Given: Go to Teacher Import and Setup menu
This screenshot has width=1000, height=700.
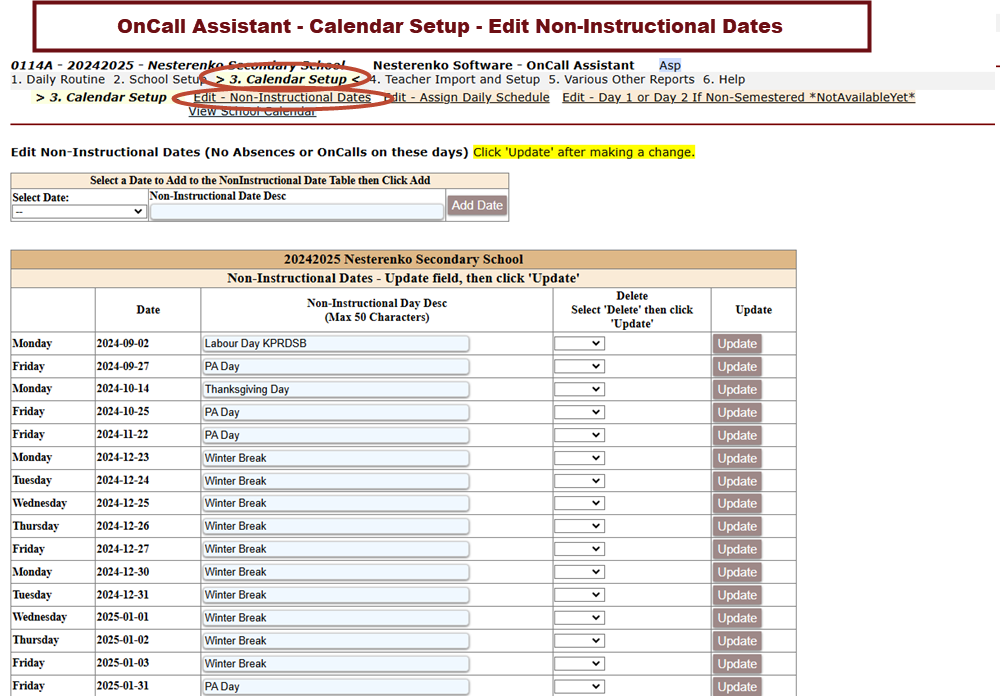Looking at the screenshot, I should [x=455, y=80].
